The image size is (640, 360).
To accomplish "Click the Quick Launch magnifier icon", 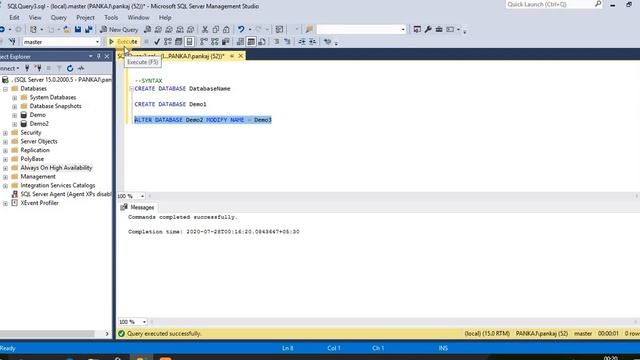I will click(598, 4).
